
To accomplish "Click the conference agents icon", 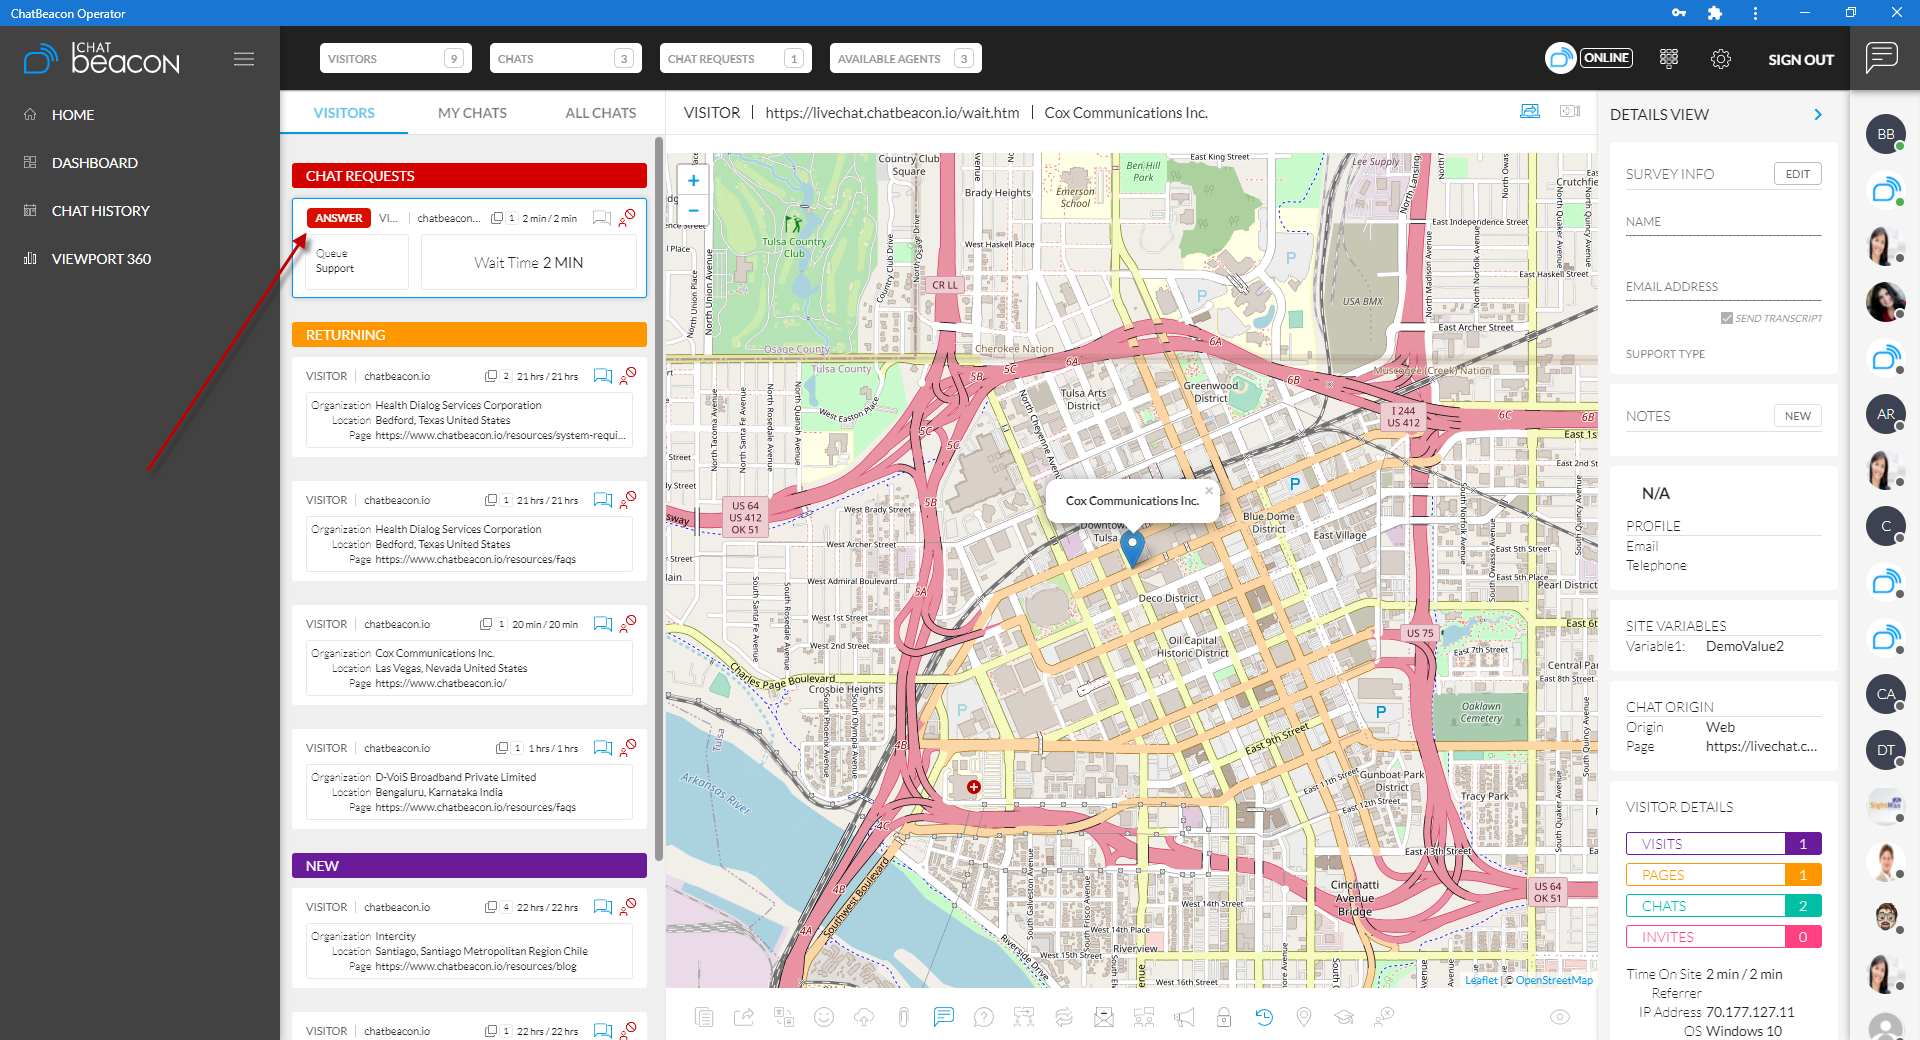I will (1144, 1017).
